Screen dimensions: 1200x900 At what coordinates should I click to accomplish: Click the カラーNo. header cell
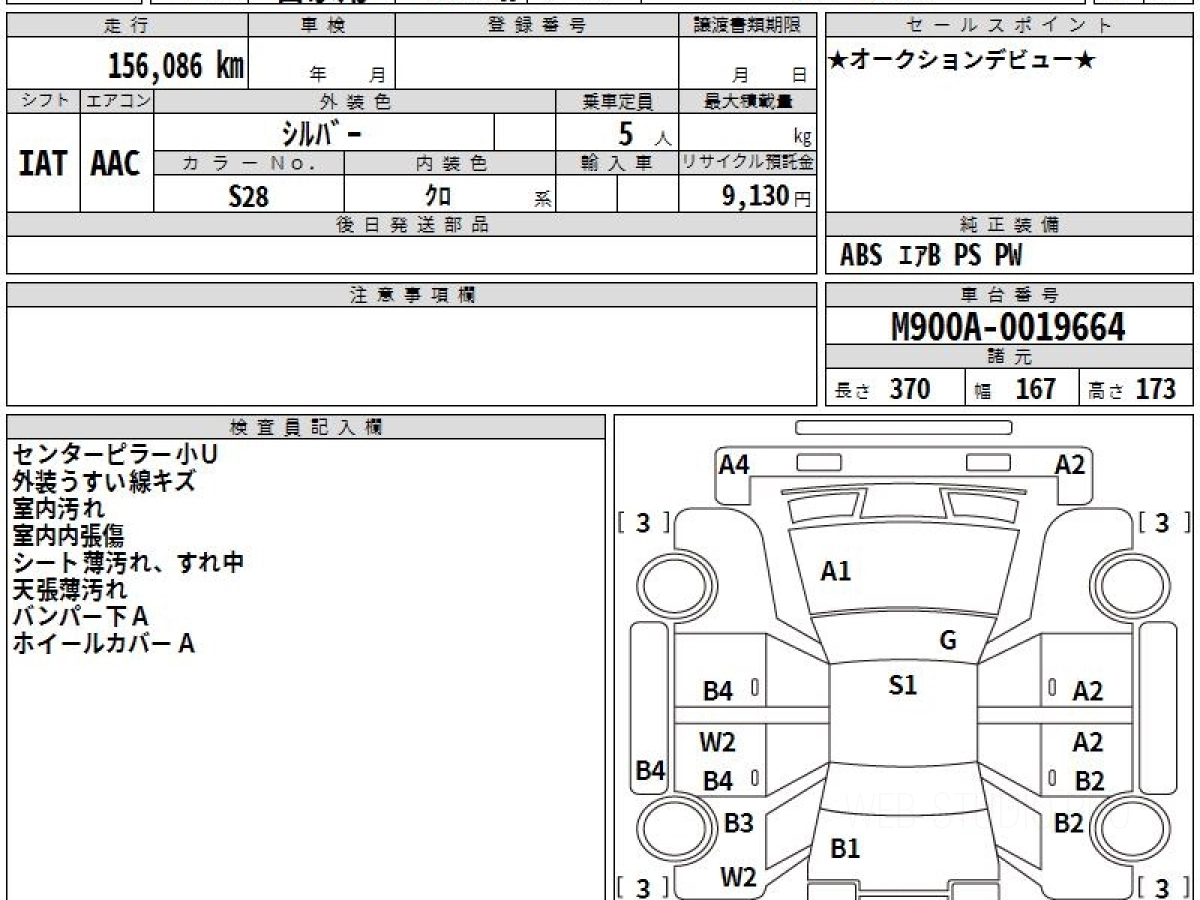249,163
